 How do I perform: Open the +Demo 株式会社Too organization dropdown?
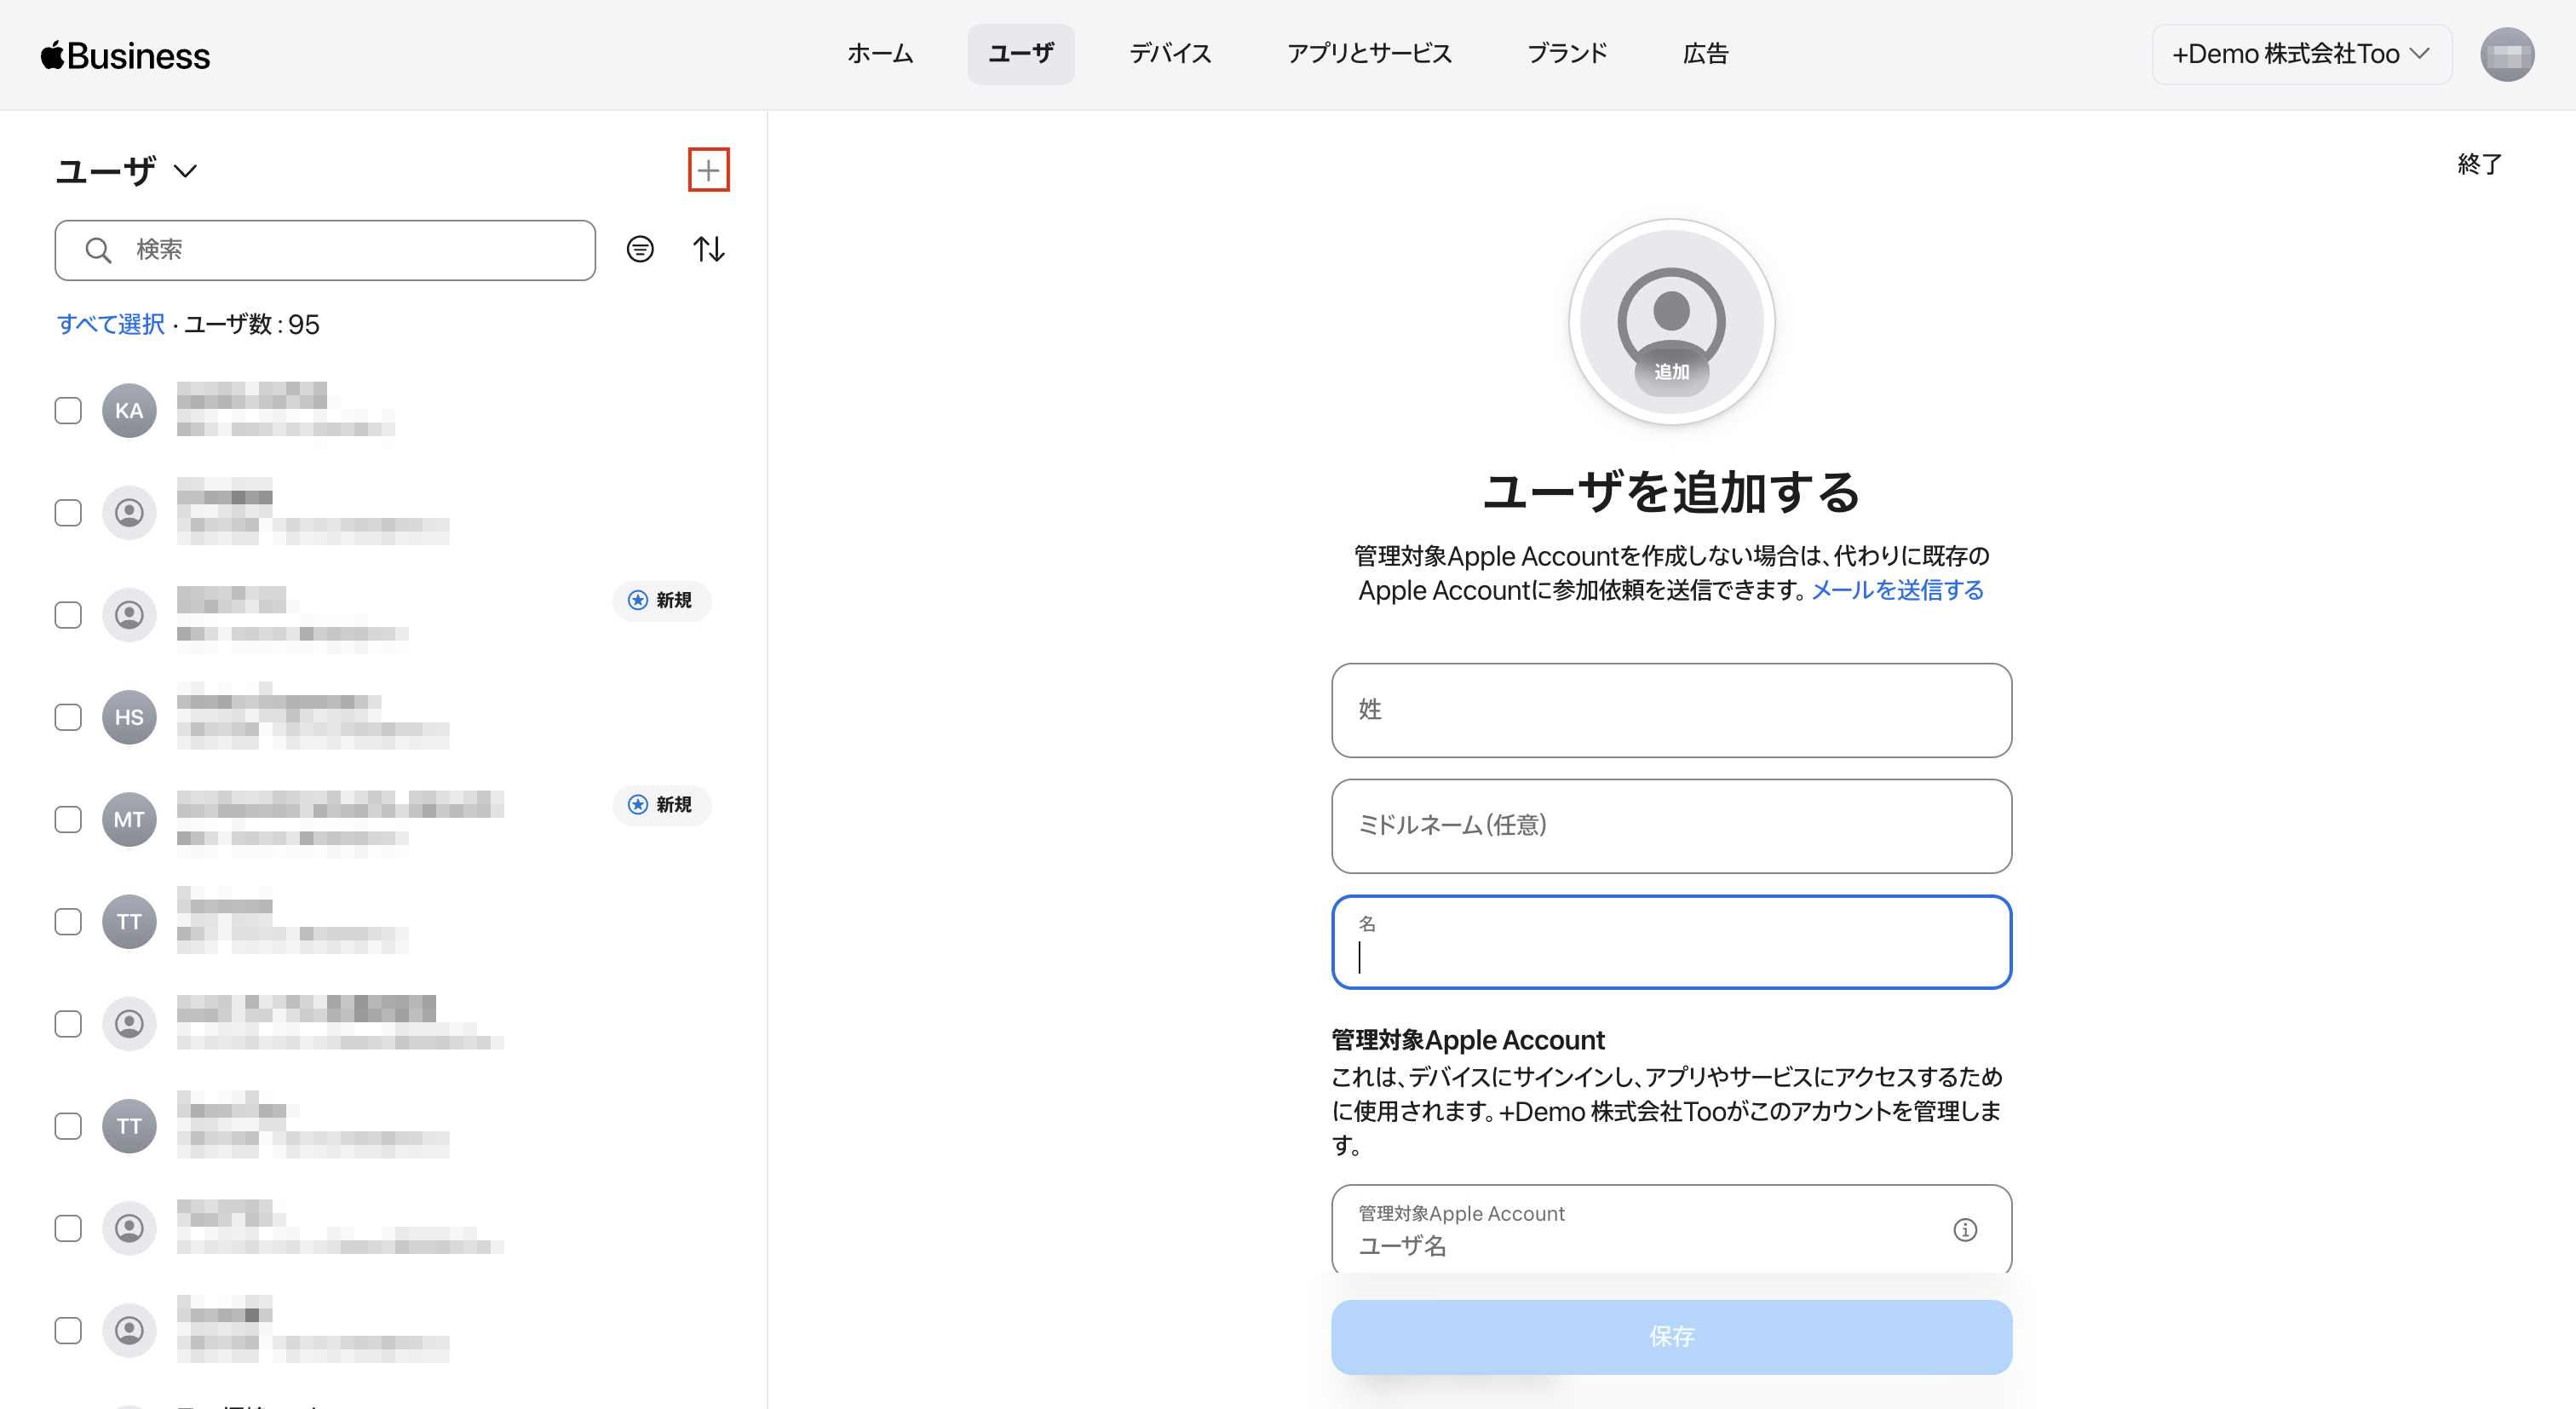click(2301, 54)
